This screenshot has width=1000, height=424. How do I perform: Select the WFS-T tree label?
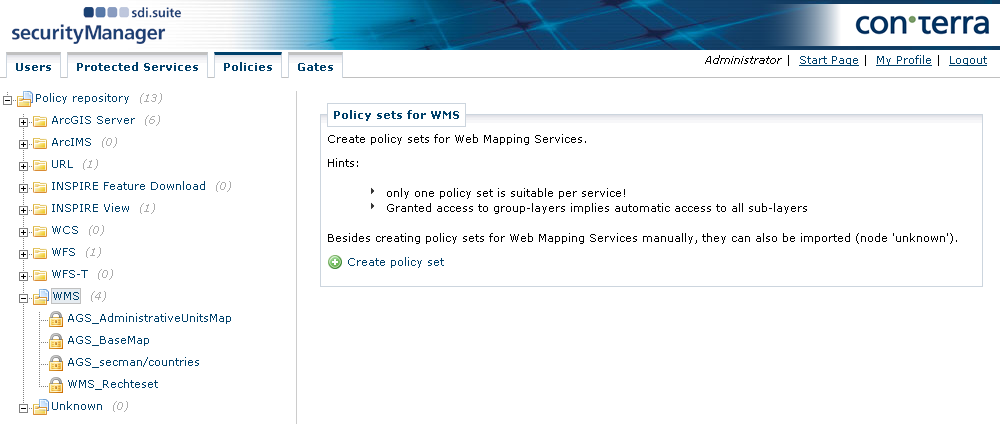click(70, 274)
